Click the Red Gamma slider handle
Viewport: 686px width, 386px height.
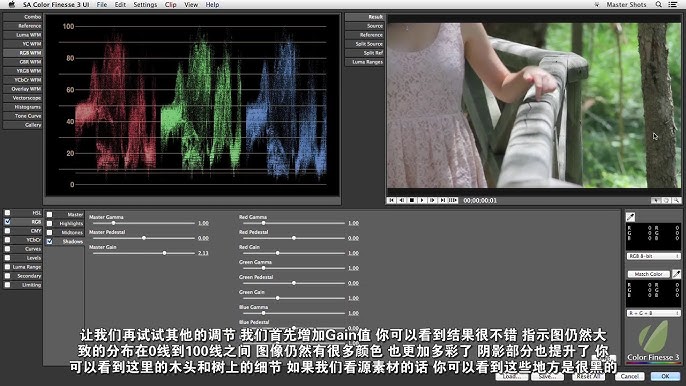click(x=263, y=223)
